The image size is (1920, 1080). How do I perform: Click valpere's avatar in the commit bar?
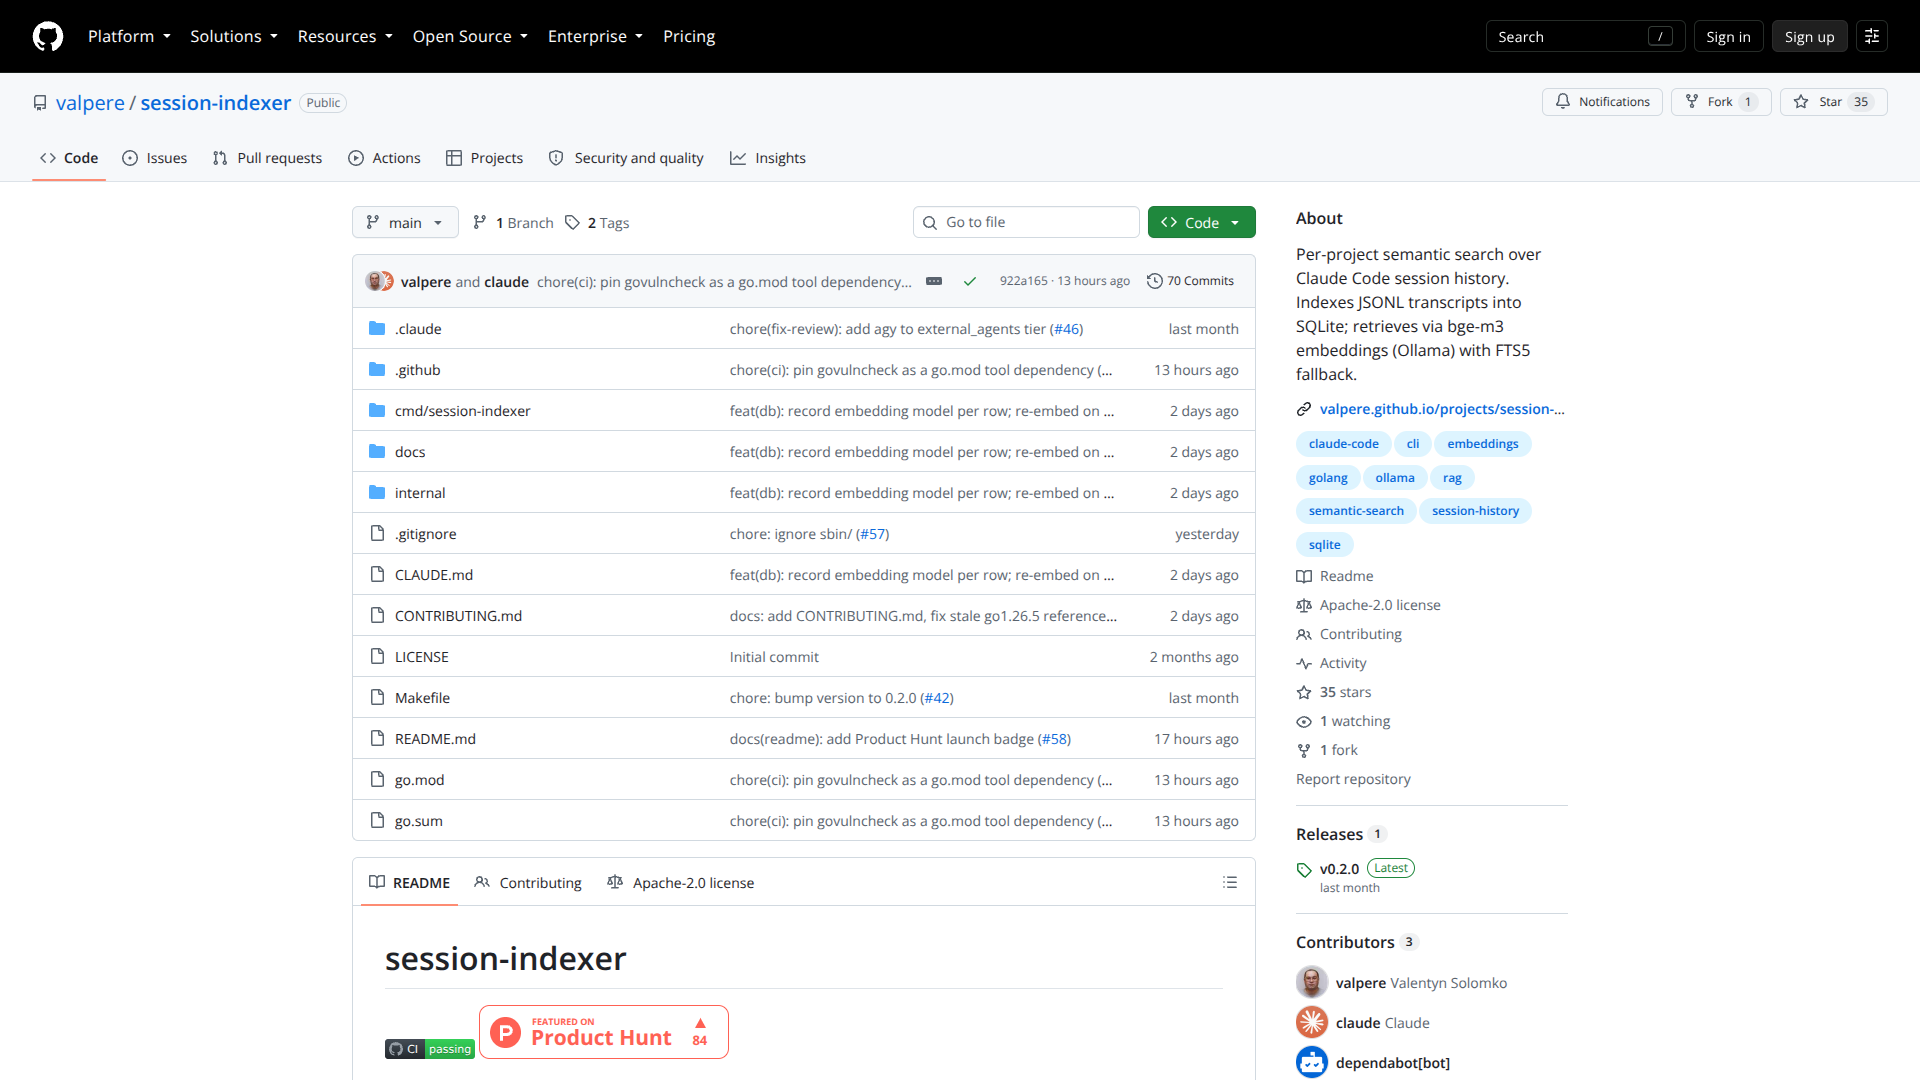click(375, 281)
